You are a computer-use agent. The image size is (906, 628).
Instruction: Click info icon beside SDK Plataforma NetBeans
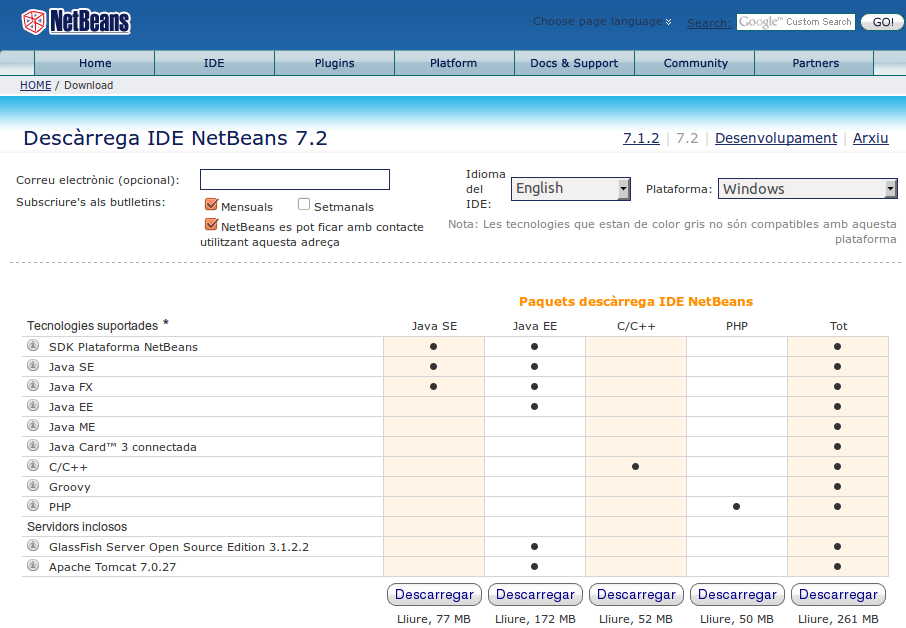[x=33, y=346]
